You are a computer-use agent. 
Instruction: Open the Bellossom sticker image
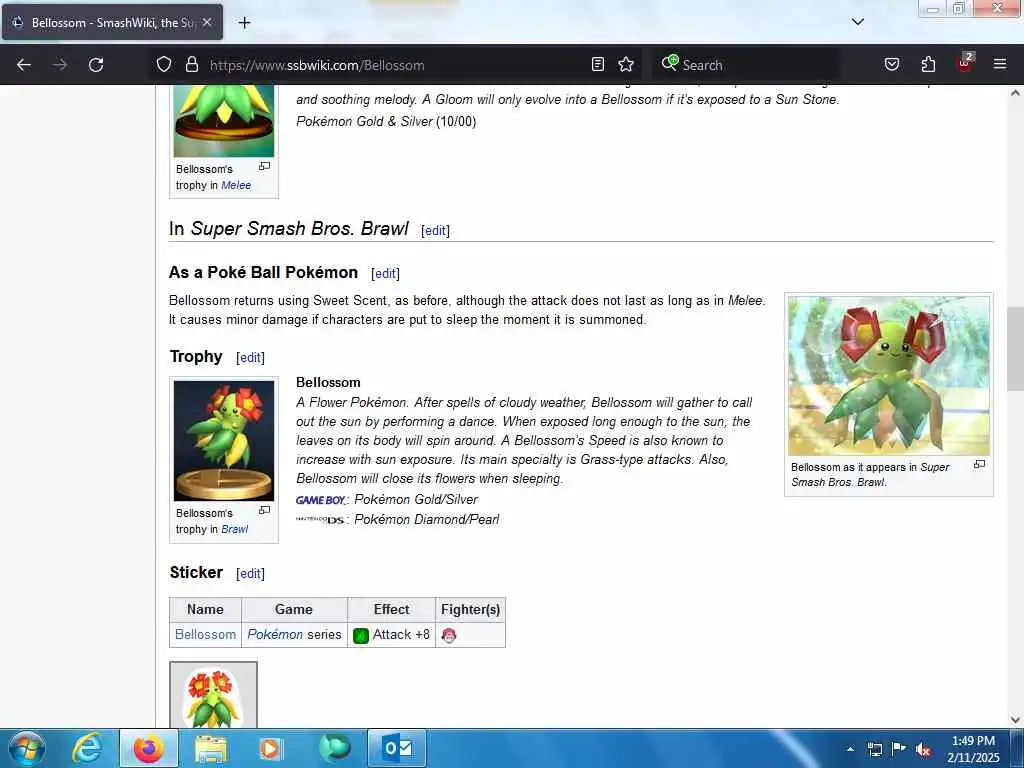(213, 696)
